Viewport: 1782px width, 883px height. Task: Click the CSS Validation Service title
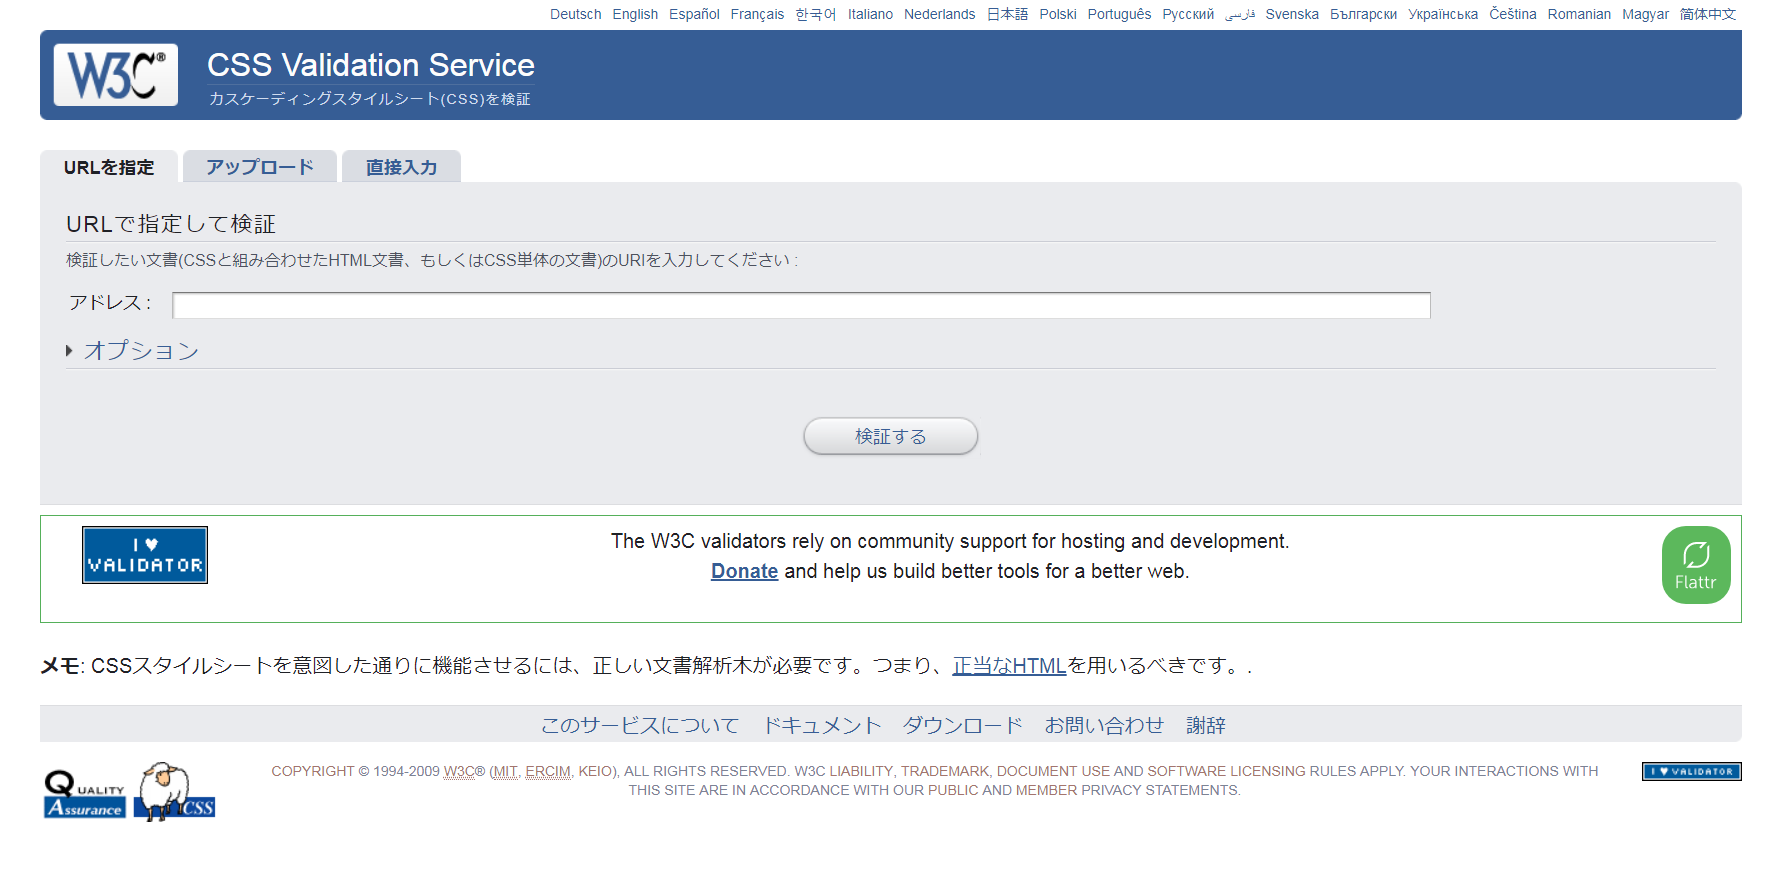point(371,65)
